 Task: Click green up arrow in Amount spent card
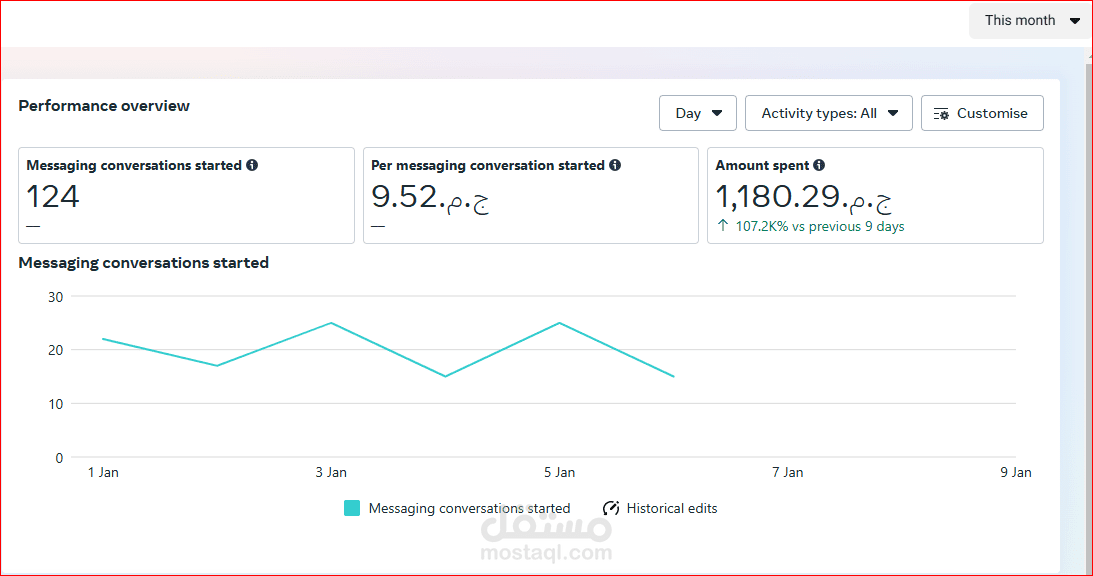[723, 226]
